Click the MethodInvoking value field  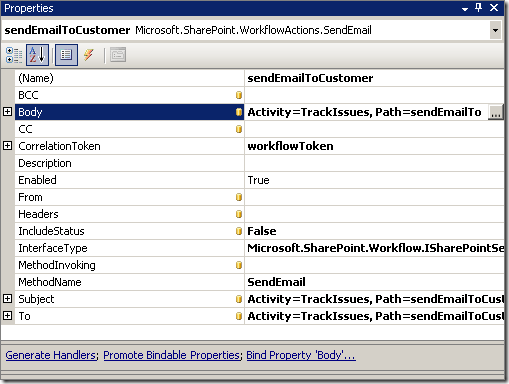click(374, 265)
